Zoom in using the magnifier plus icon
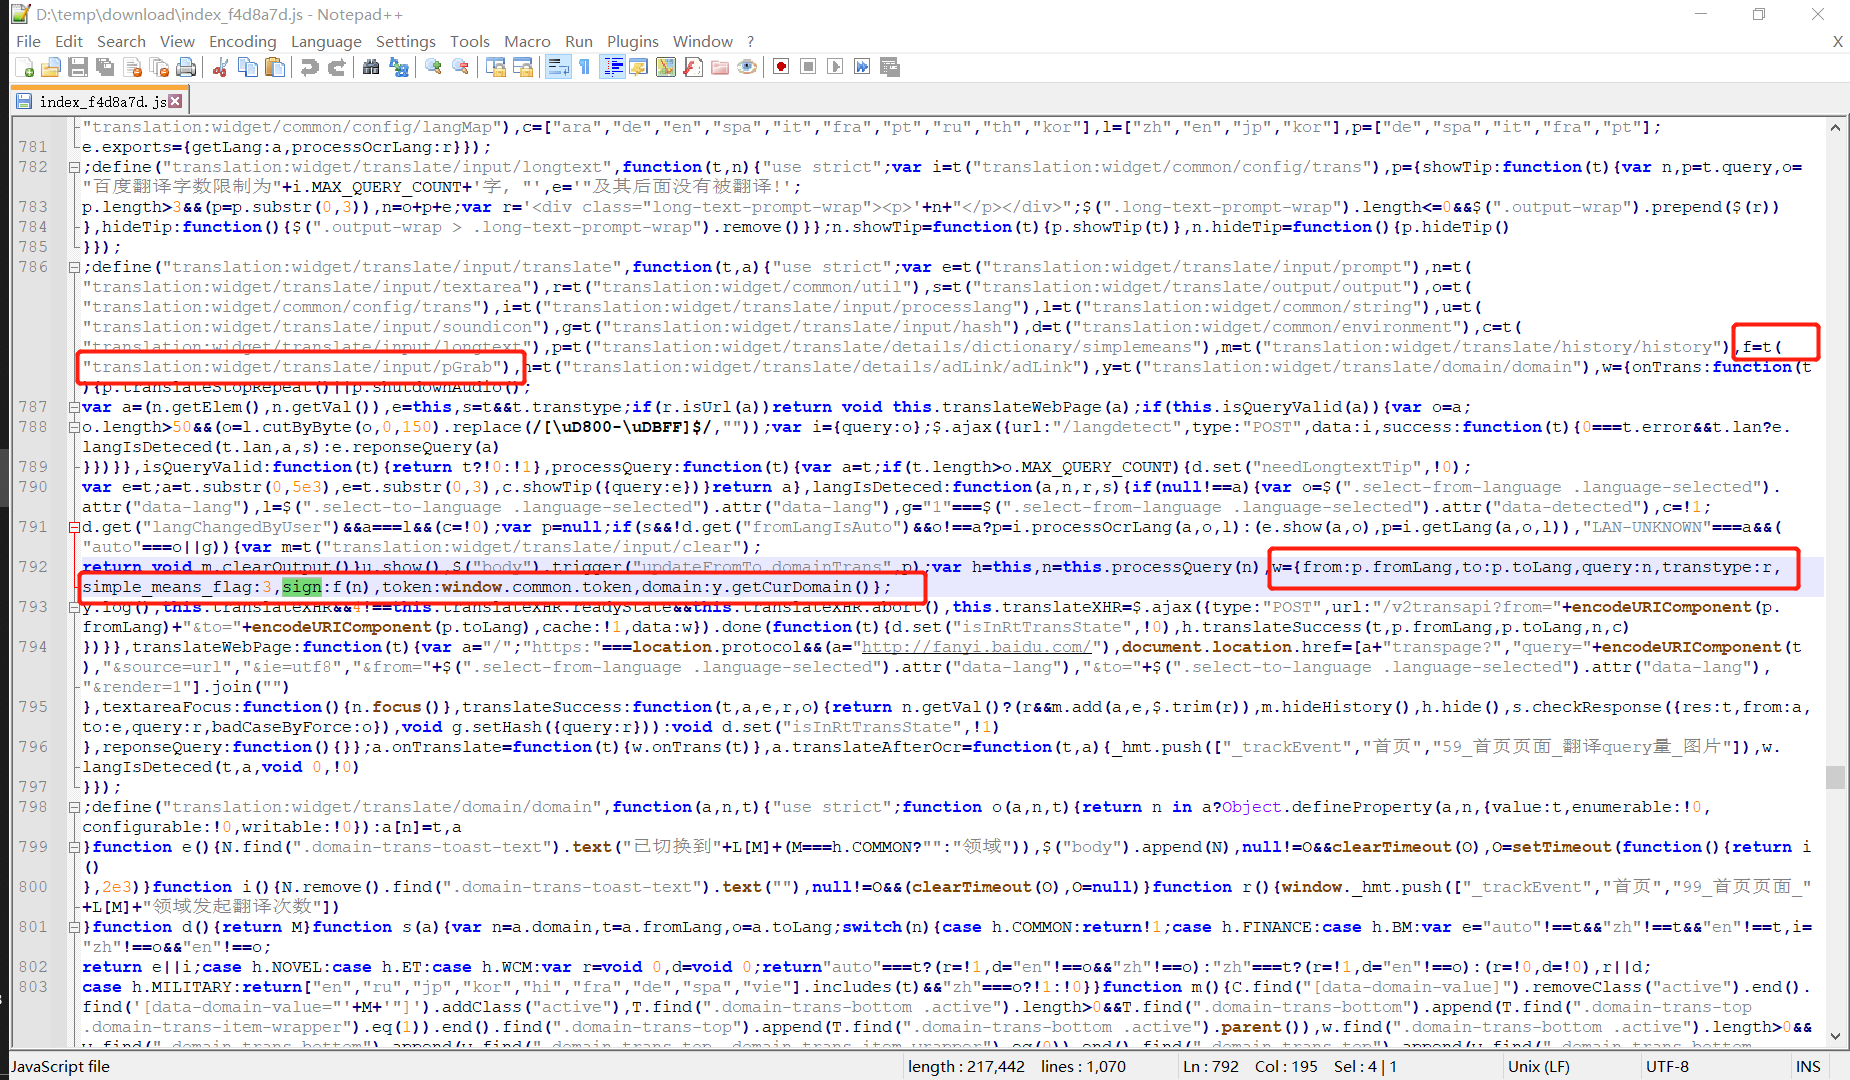 tap(433, 67)
